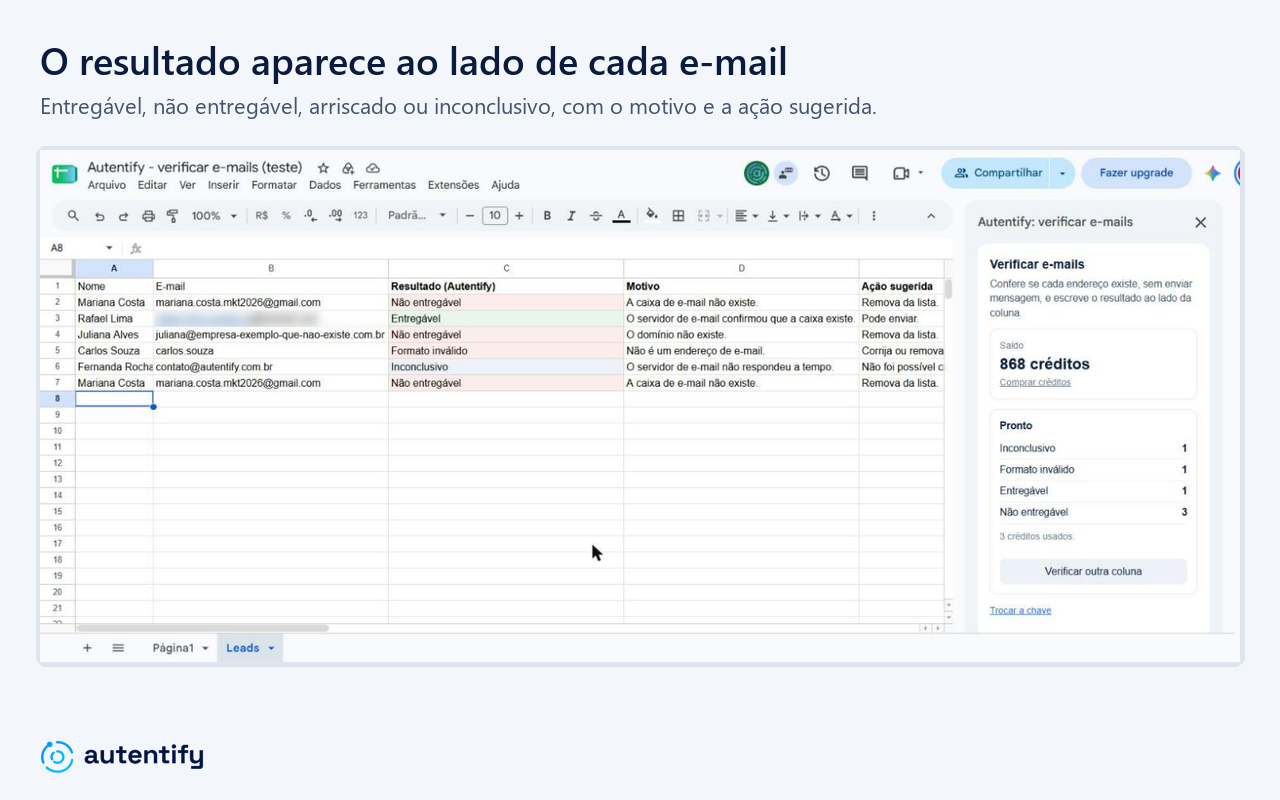Increase decimal places icon
This screenshot has height=800, width=1280.
335,215
